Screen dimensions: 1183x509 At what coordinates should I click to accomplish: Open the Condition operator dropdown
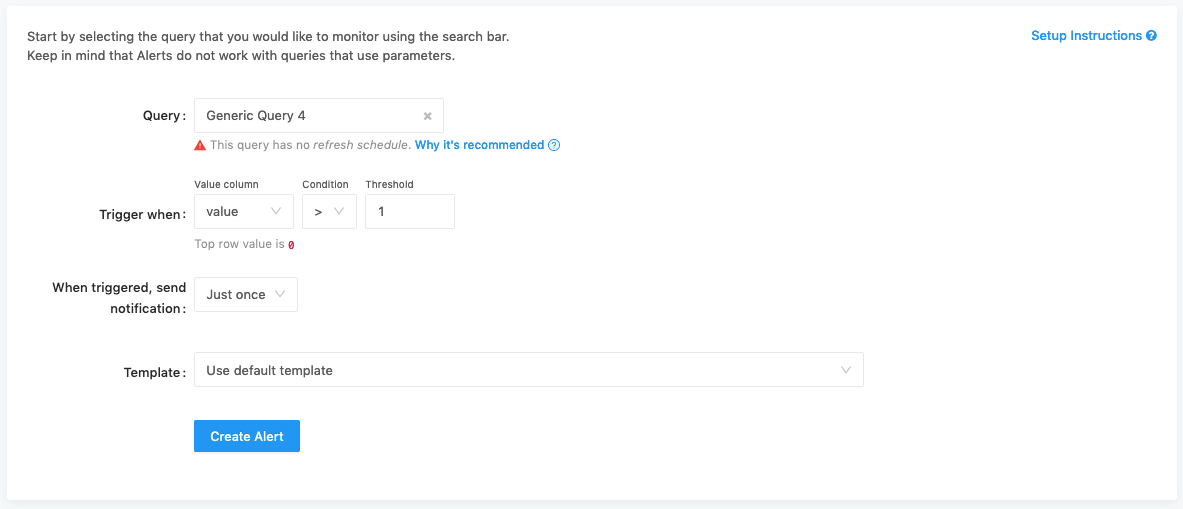(329, 212)
